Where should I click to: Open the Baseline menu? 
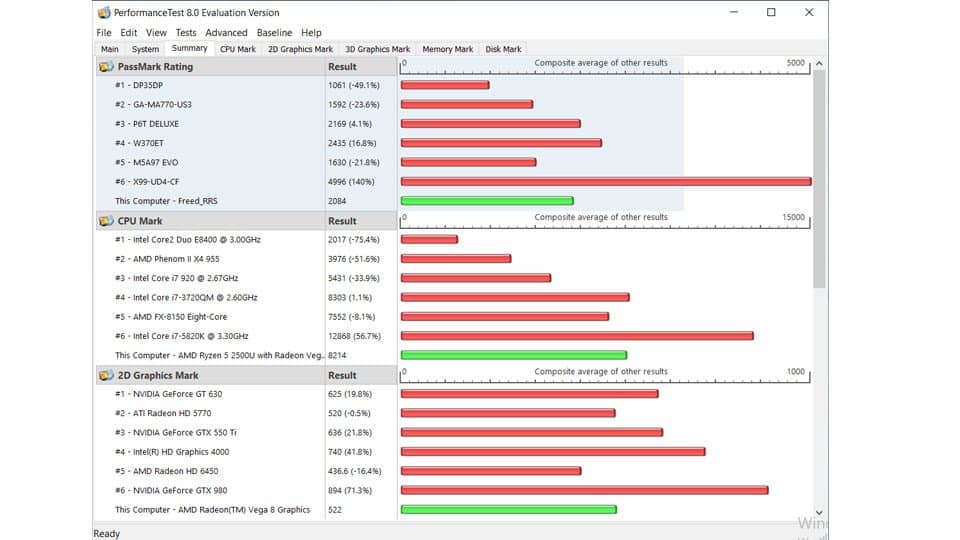point(274,33)
